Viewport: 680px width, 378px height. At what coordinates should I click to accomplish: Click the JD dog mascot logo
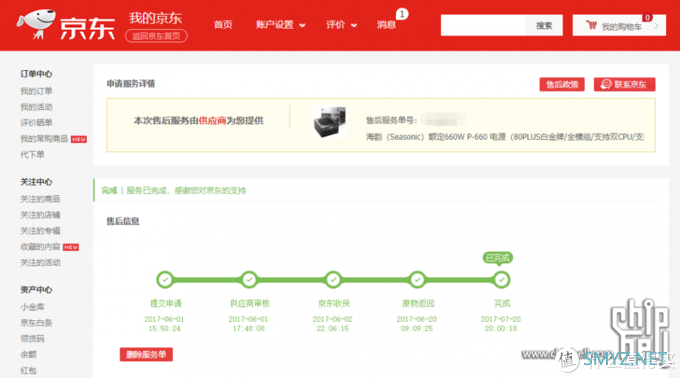[x=36, y=24]
